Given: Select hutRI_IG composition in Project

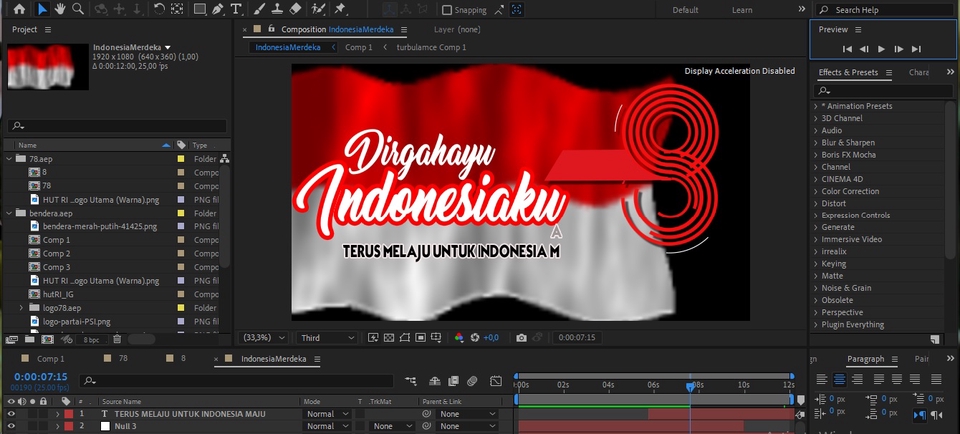Looking at the screenshot, I should [58, 294].
